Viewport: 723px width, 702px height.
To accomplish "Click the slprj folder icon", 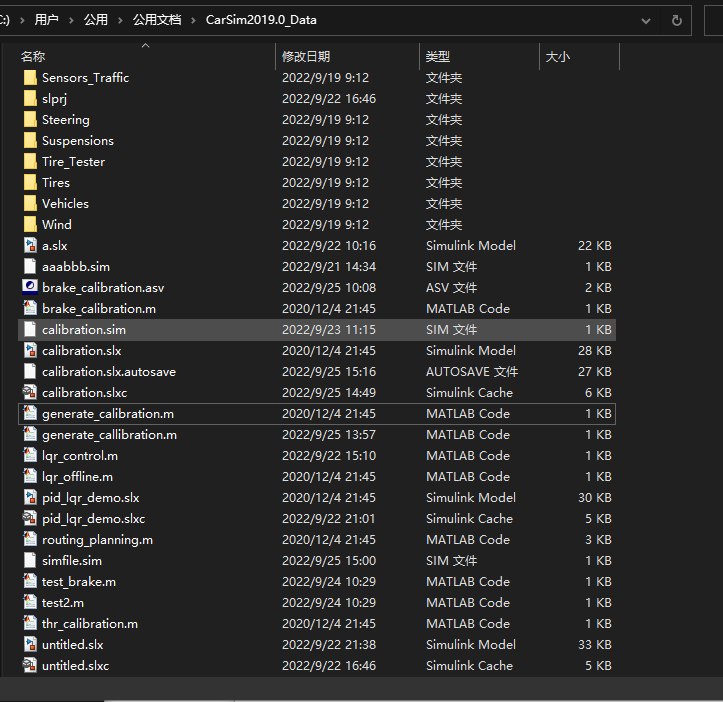I will [30, 98].
